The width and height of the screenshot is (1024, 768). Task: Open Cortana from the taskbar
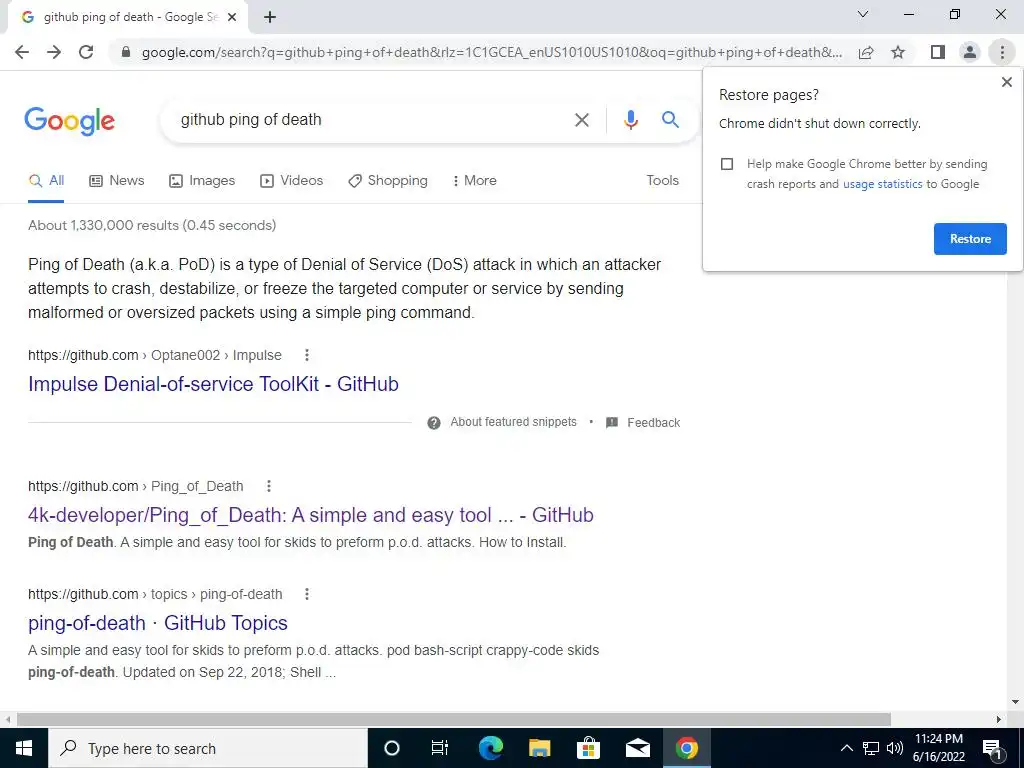click(391, 748)
